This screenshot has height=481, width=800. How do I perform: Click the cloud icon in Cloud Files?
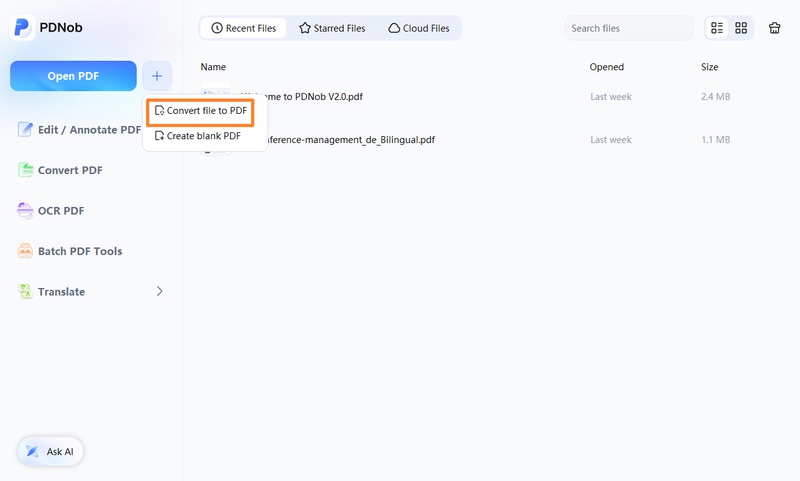394,28
